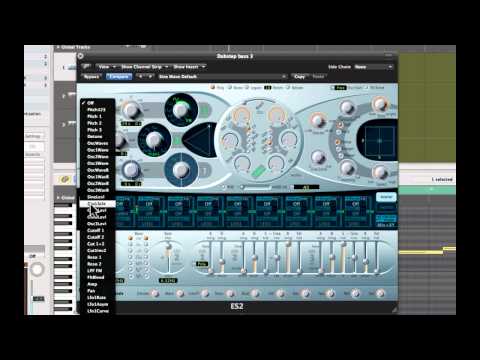Click the Oscillator 3 wave selector knob
This screenshot has height=360, width=480.
tap(181, 170)
